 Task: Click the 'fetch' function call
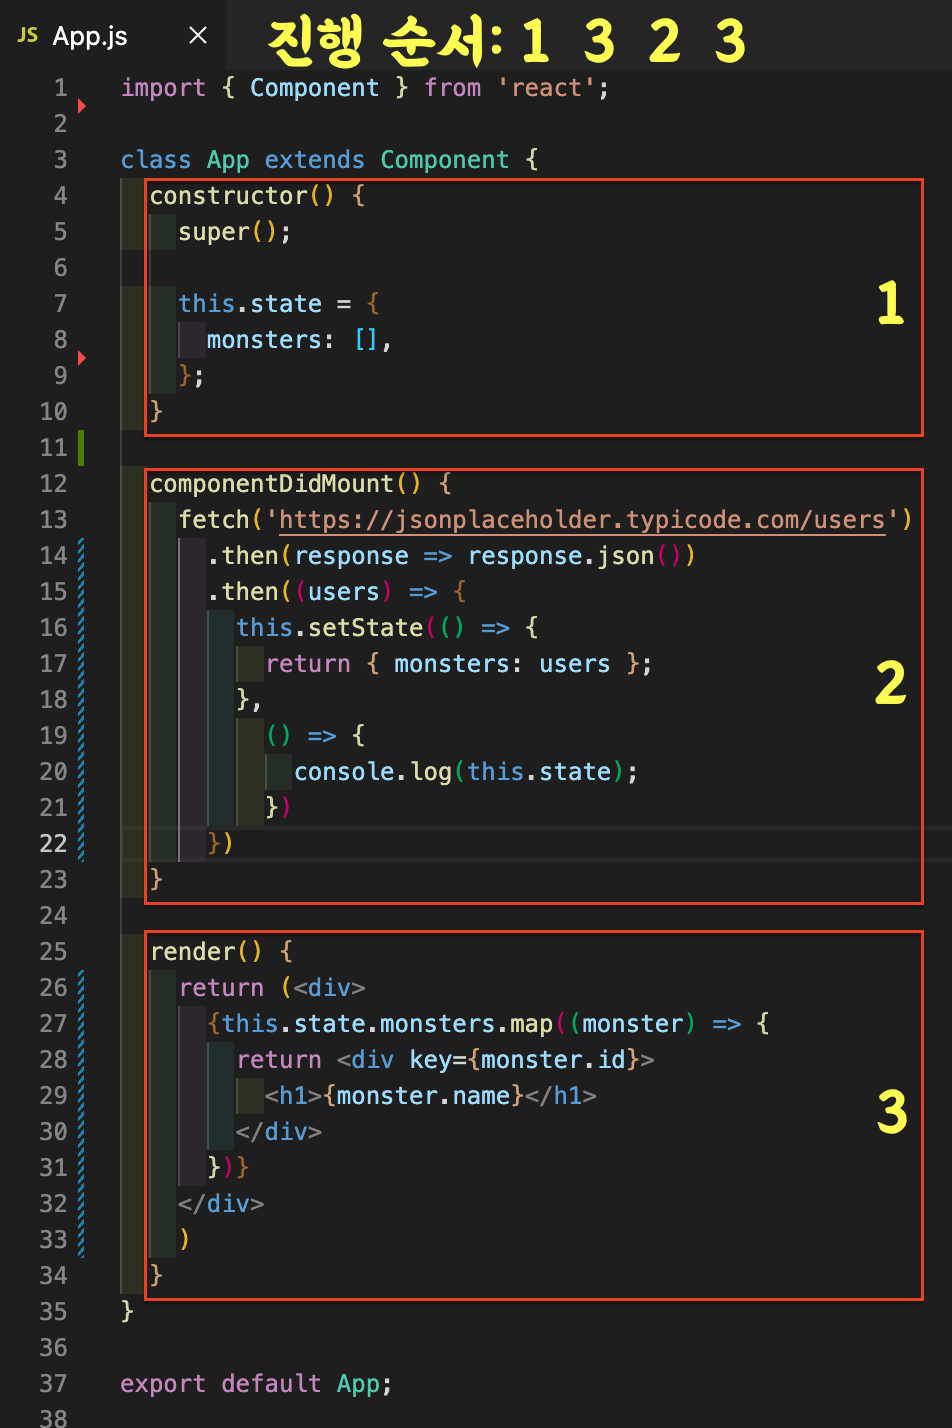[x=214, y=520]
